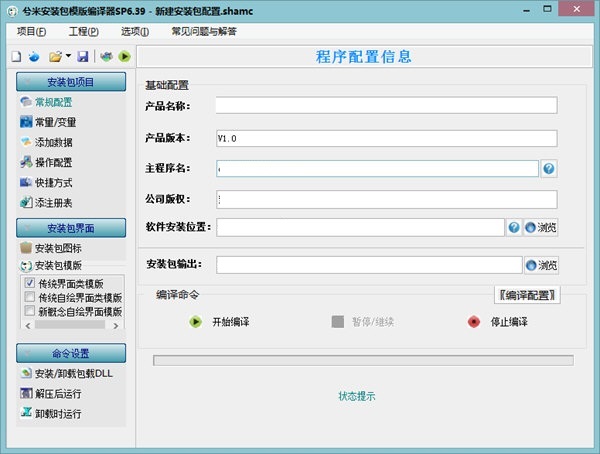Enable 传统自绘界面类模版 checkbox
The height and width of the screenshot is (454, 600).
pos(29,297)
